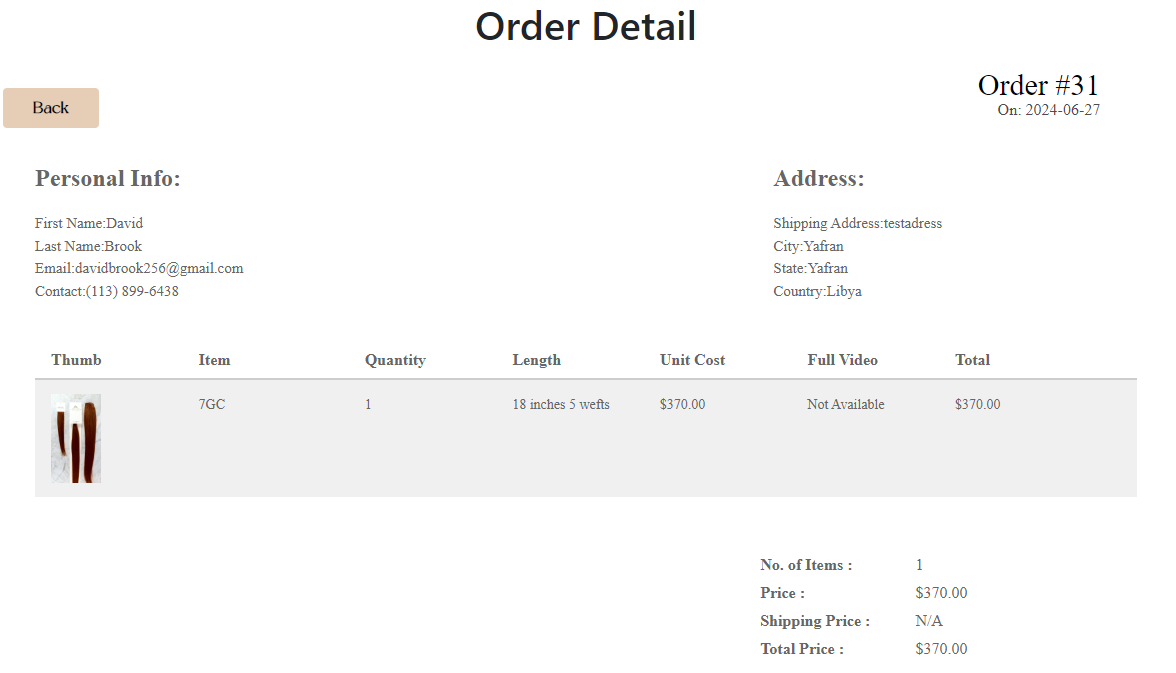This screenshot has width=1176, height=673.
Task: Click the Item column header
Action: pyautogui.click(x=214, y=360)
